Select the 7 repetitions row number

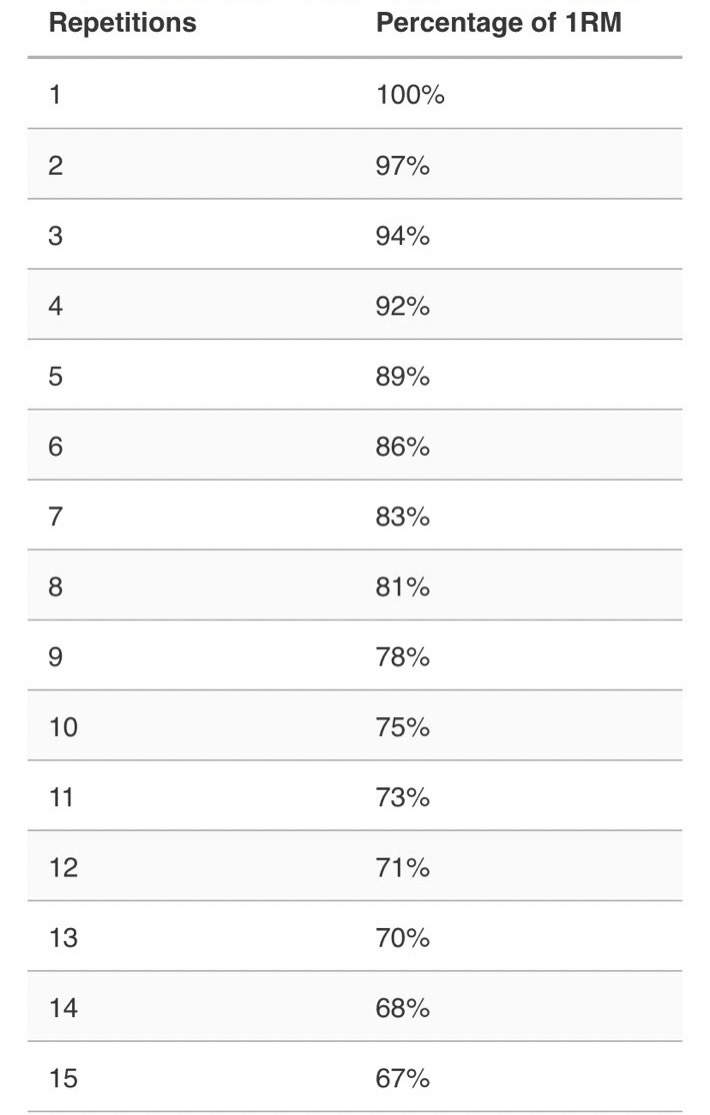tap(55, 516)
